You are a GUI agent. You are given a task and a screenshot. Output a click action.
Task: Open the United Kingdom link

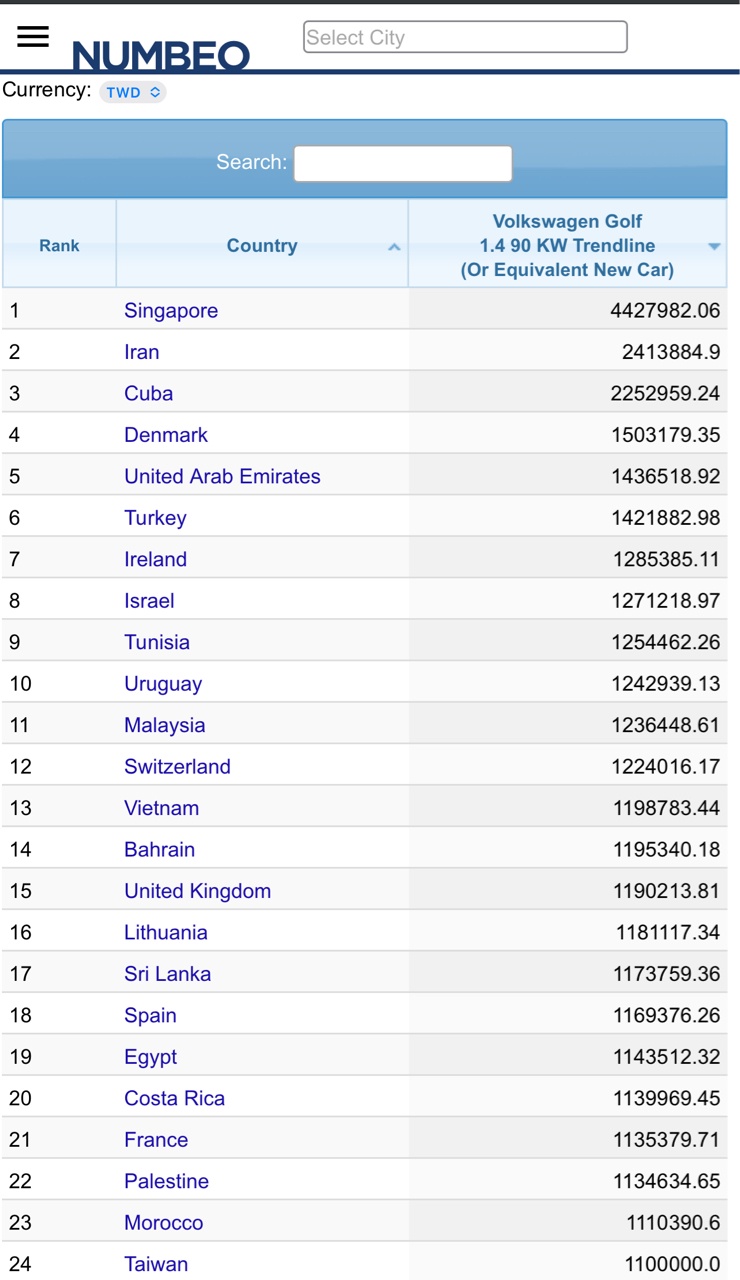click(x=197, y=891)
